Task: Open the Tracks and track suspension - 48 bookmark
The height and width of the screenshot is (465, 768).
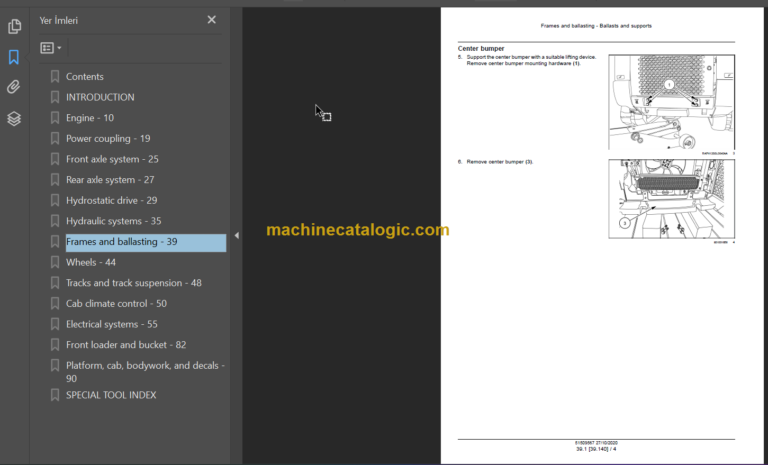Action: pos(134,283)
